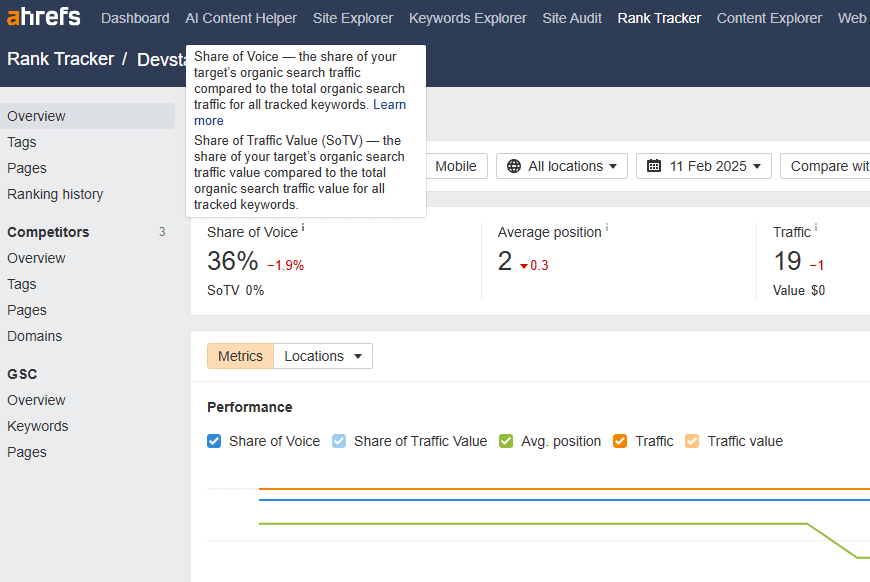Click the Share of Voice info icon

[303, 227]
